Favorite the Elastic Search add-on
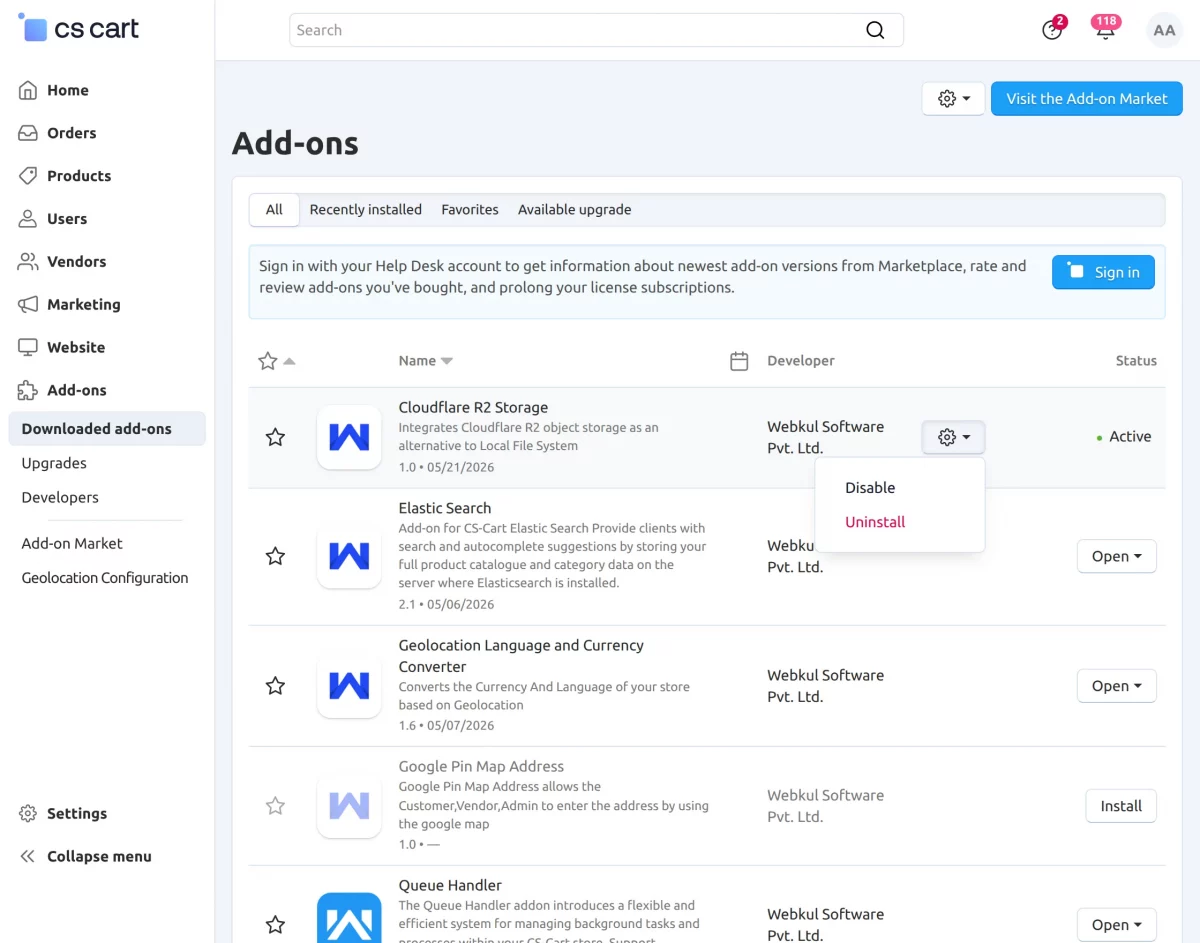 pos(275,556)
